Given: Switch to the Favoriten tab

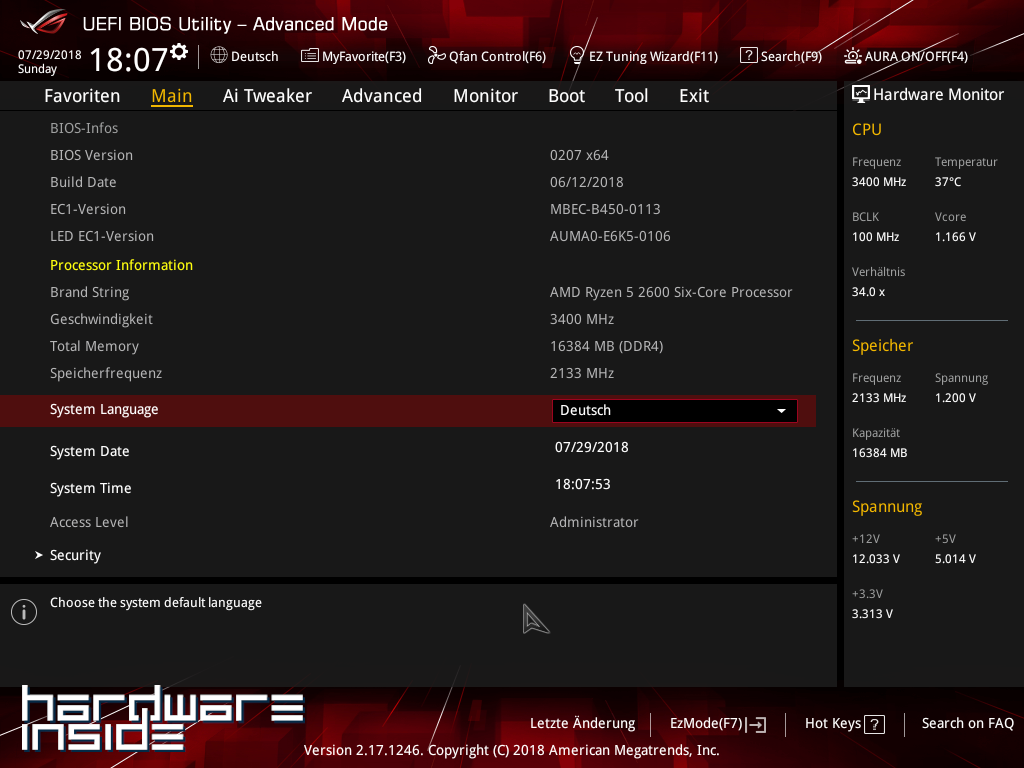Looking at the screenshot, I should tap(82, 96).
